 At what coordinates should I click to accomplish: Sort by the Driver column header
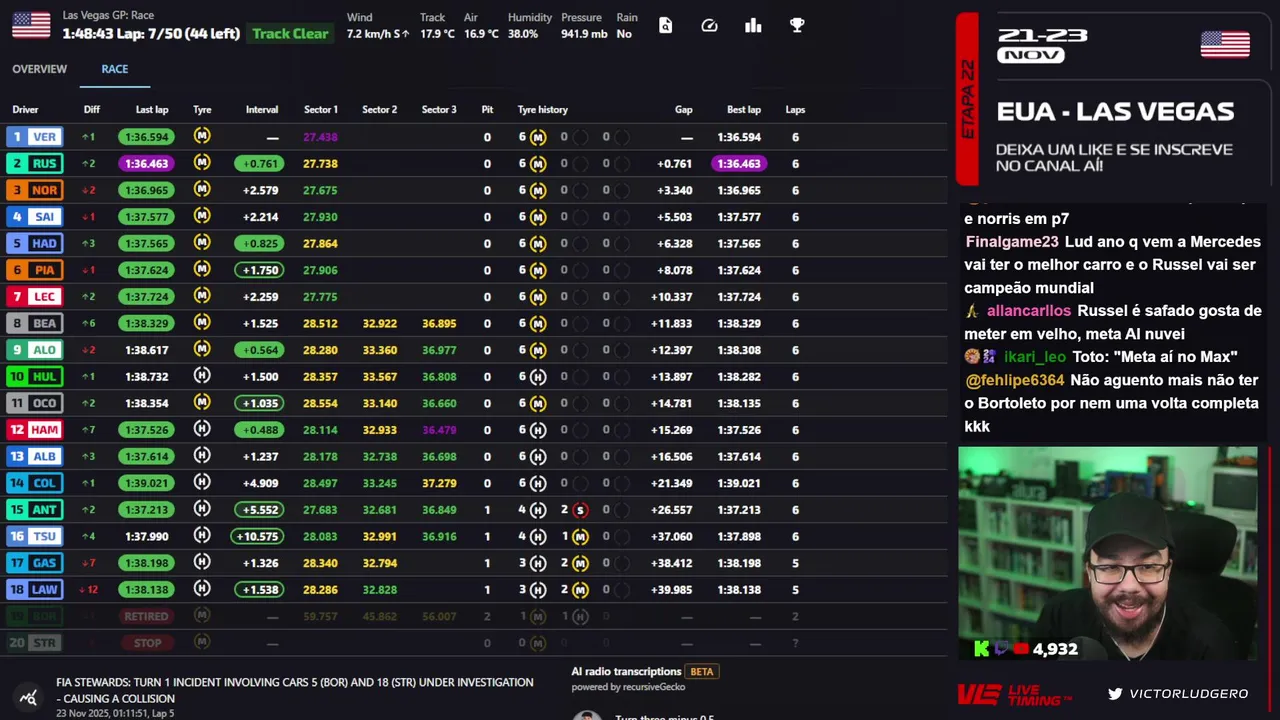25,110
